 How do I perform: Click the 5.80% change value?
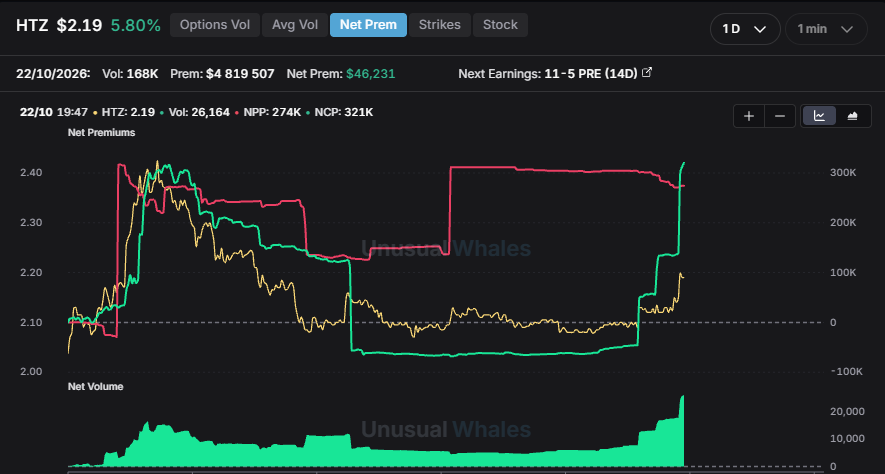(135, 25)
